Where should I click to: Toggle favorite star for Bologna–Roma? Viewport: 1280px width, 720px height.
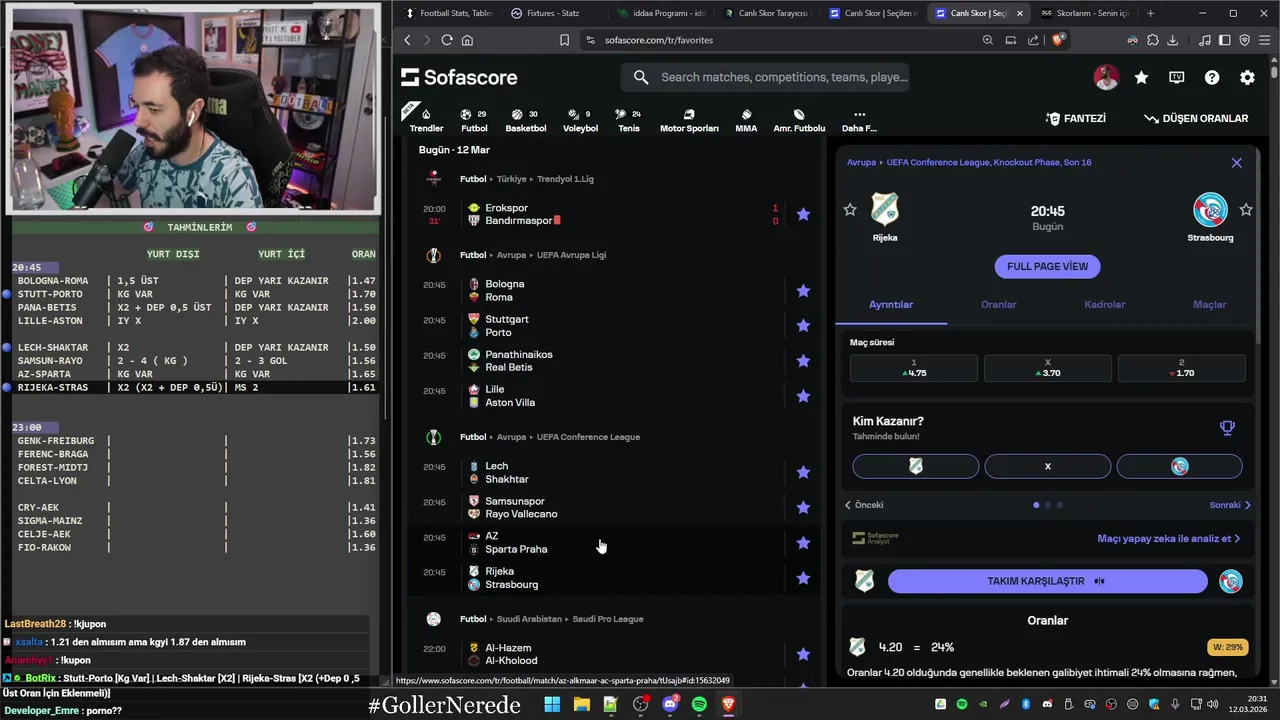803,291
